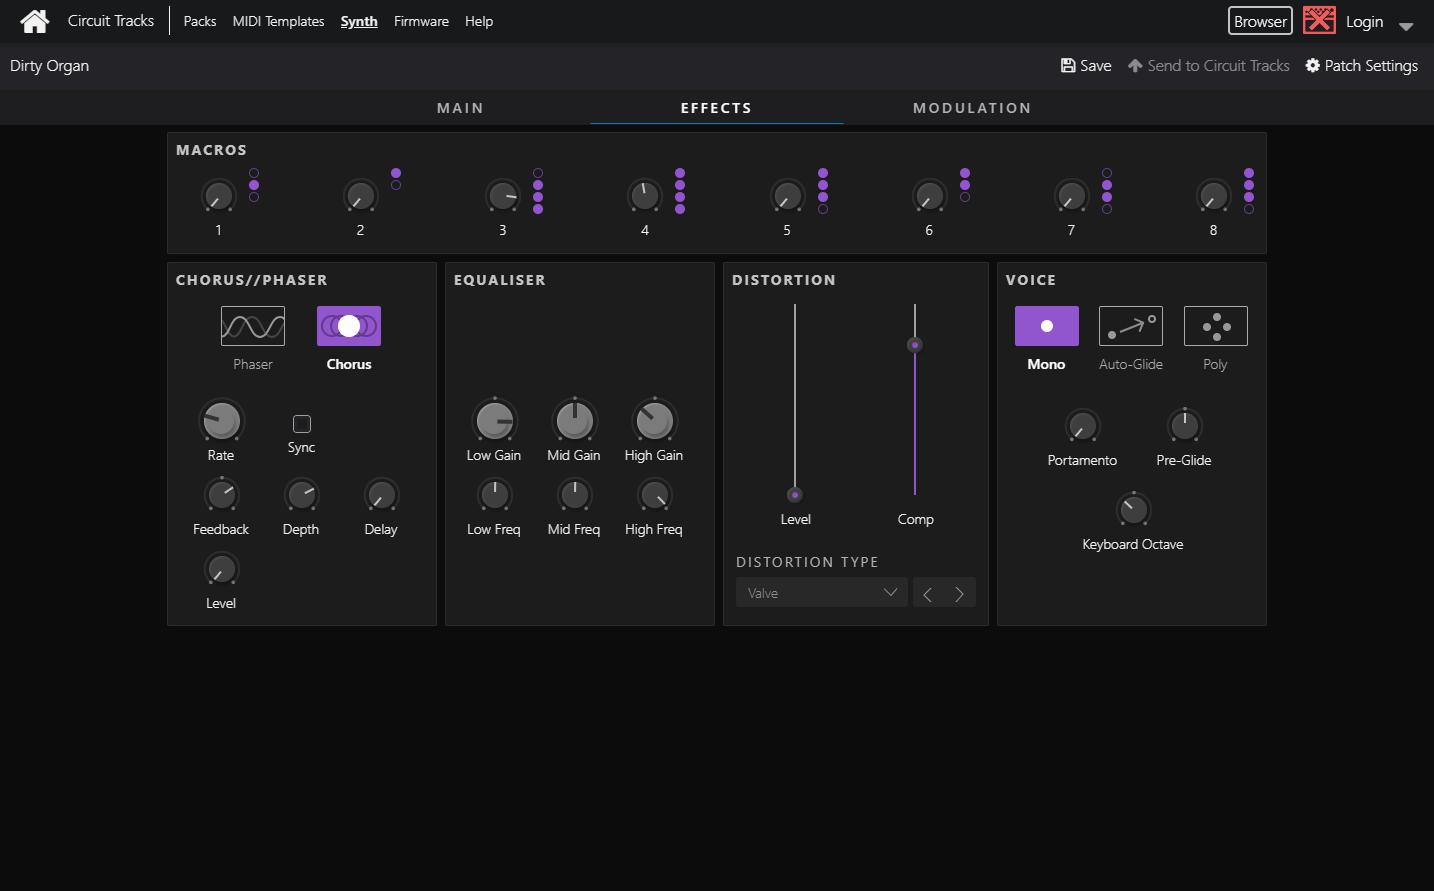1434x891 pixels.
Task: Switch to the MODULATION tab
Action: 971,107
